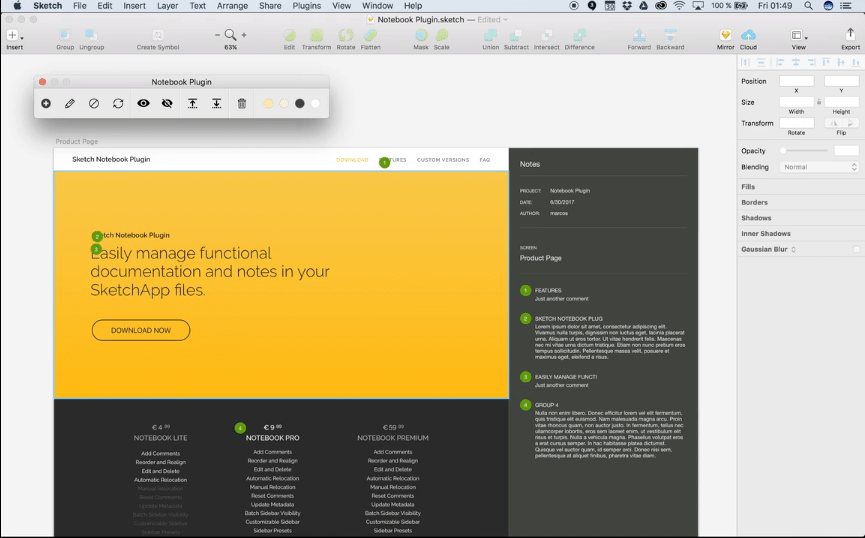Open Cloud upload in the toolbar
This screenshot has height=538, width=865.
(748, 37)
